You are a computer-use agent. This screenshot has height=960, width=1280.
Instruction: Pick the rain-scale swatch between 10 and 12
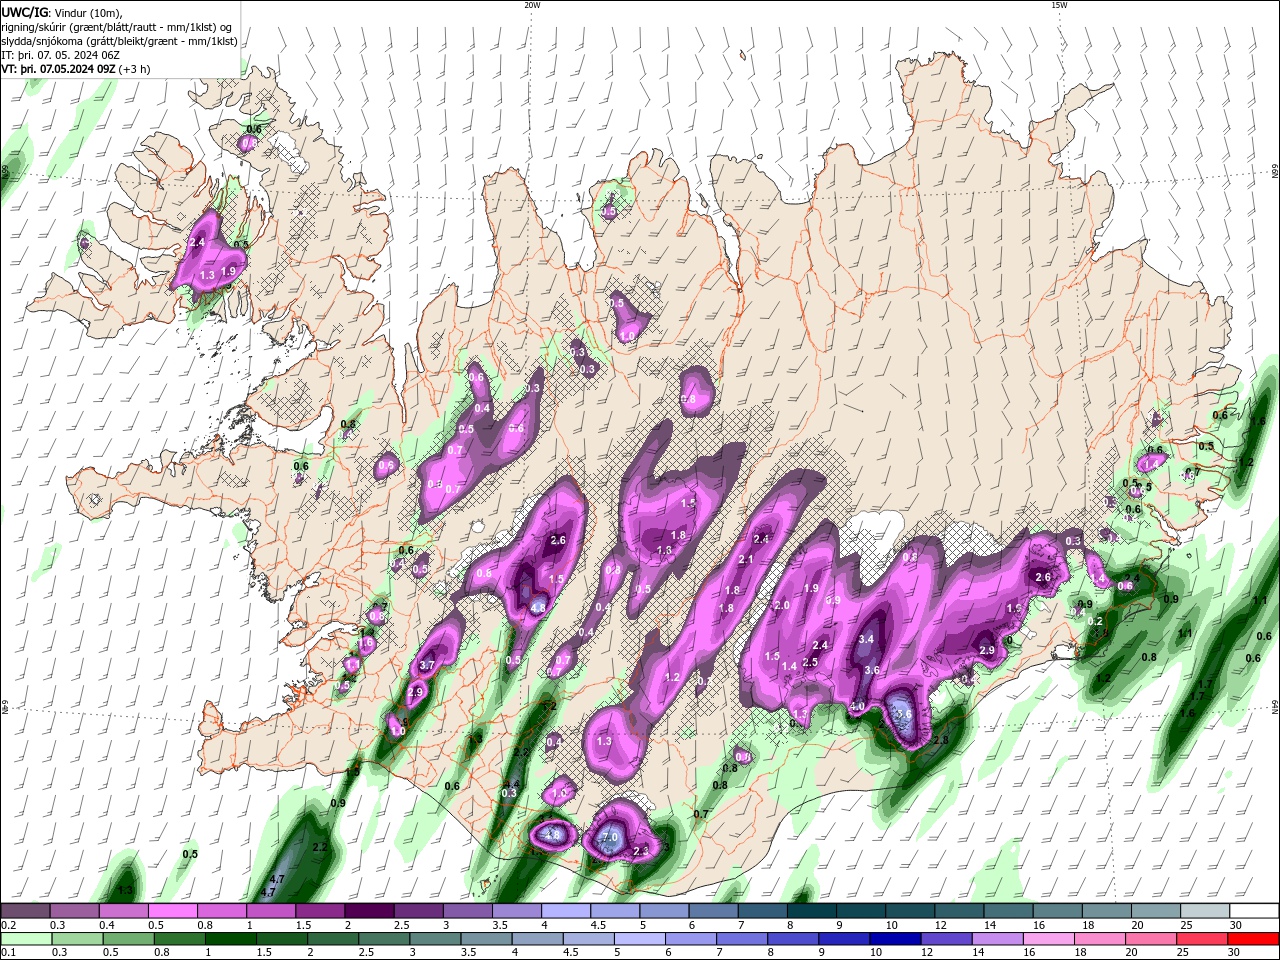pos(896,939)
